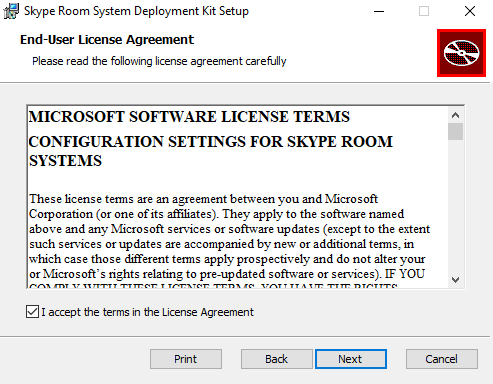Print the license agreement

tap(186, 359)
